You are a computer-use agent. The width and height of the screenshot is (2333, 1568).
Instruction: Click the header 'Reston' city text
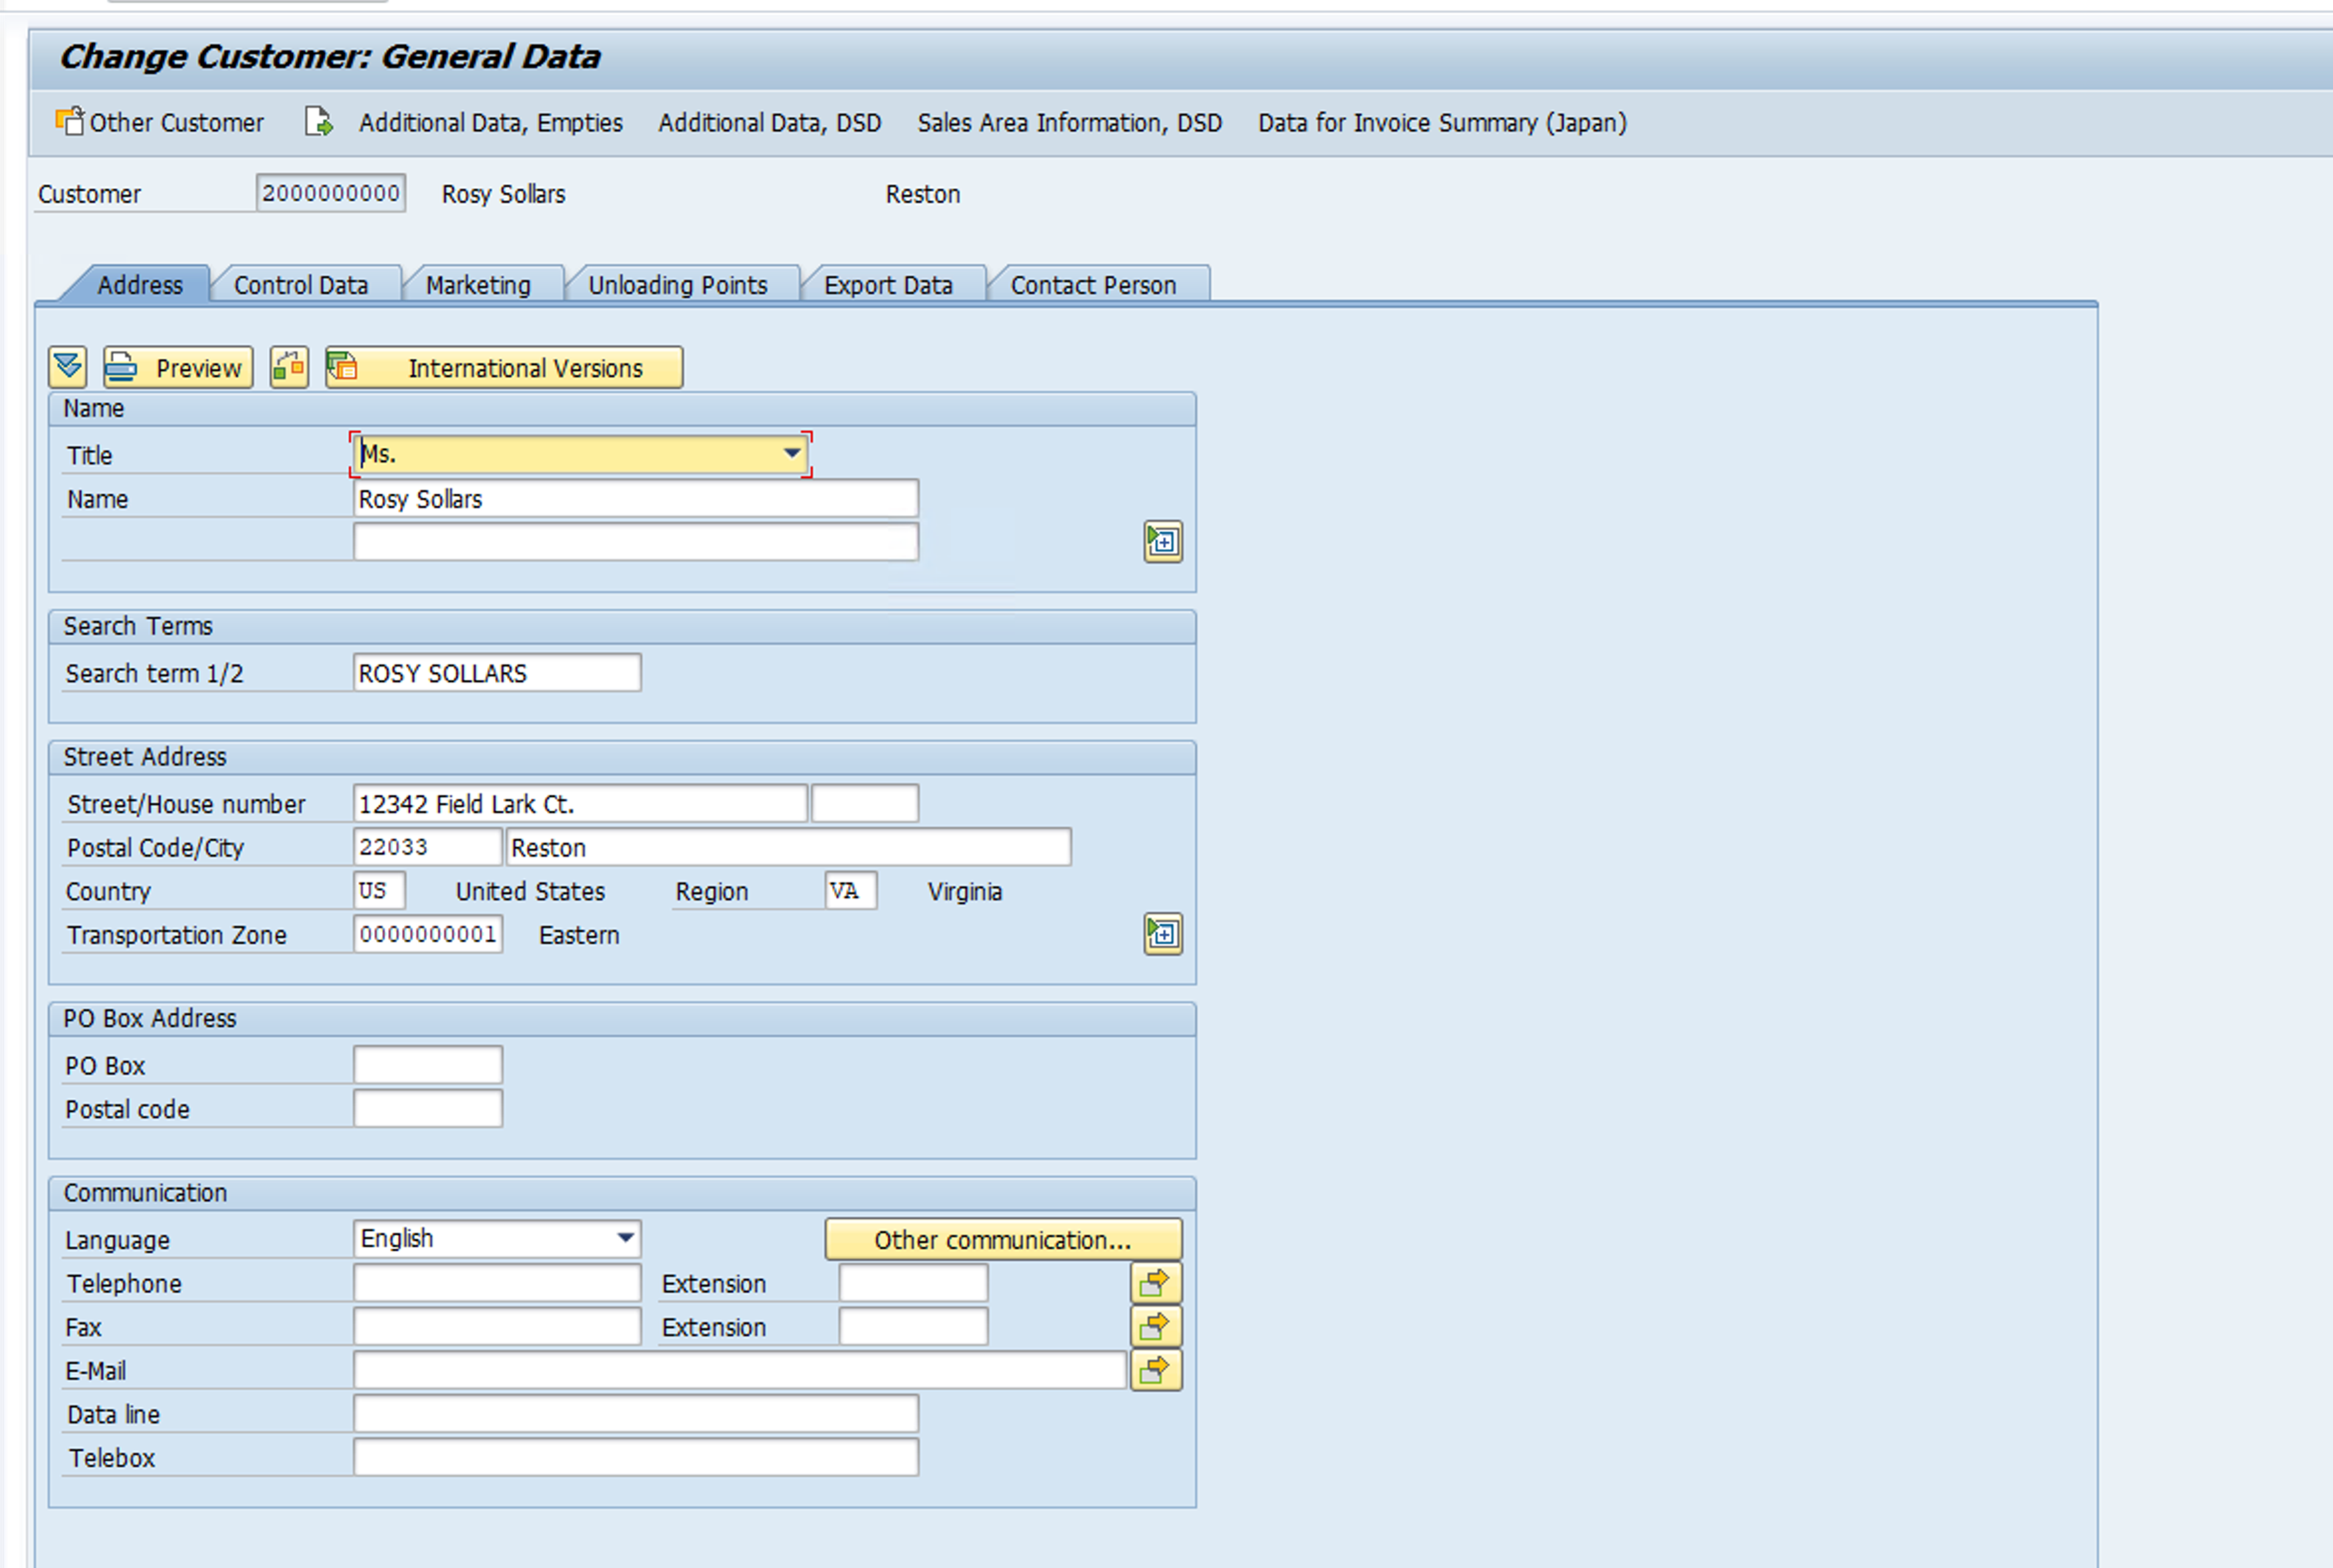tap(922, 194)
